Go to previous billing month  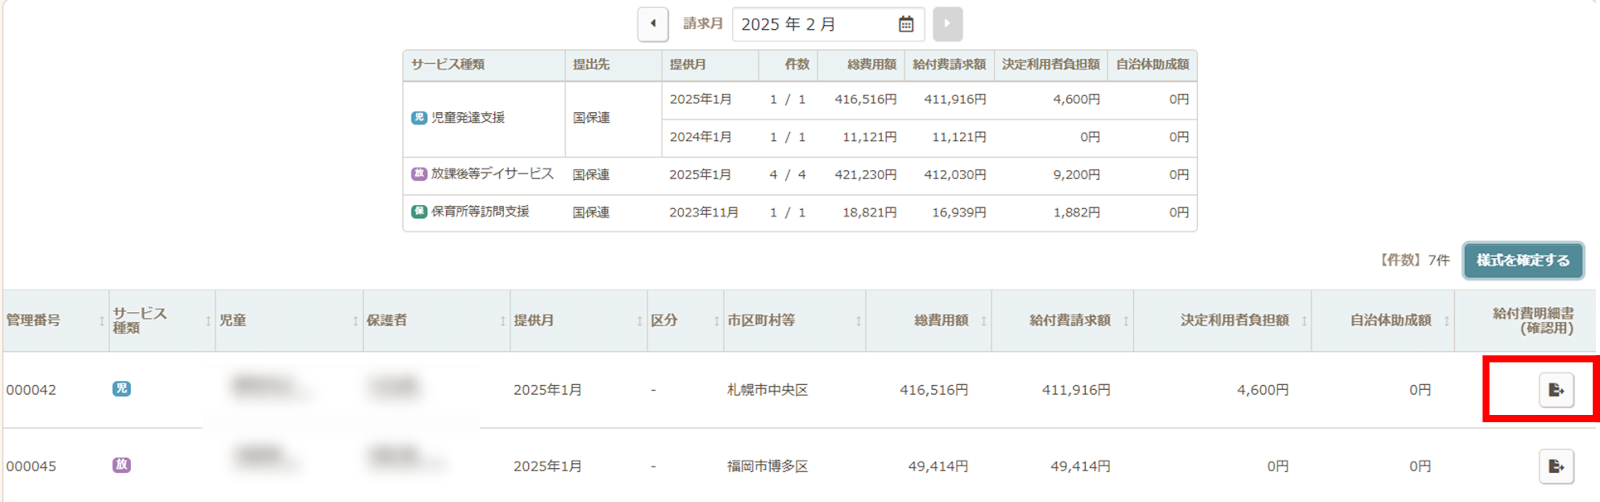click(653, 24)
